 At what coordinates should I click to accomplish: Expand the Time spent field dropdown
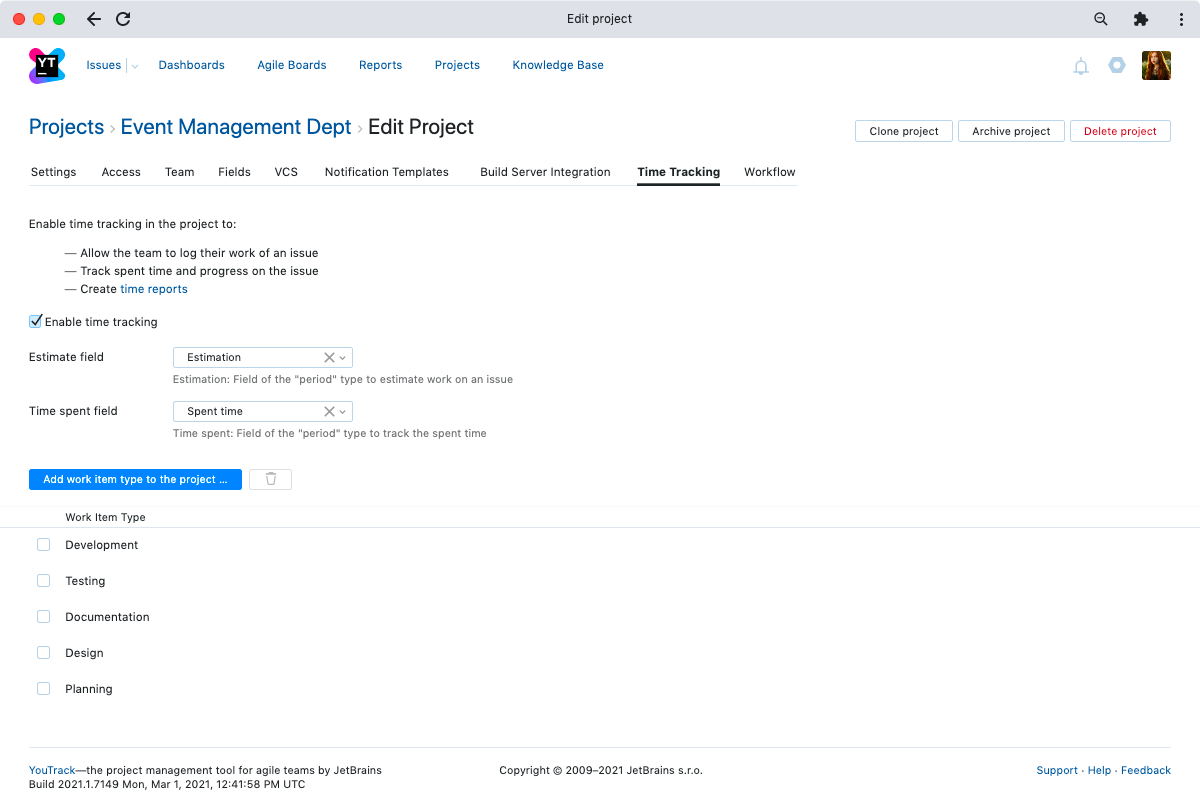tap(342, 411)
